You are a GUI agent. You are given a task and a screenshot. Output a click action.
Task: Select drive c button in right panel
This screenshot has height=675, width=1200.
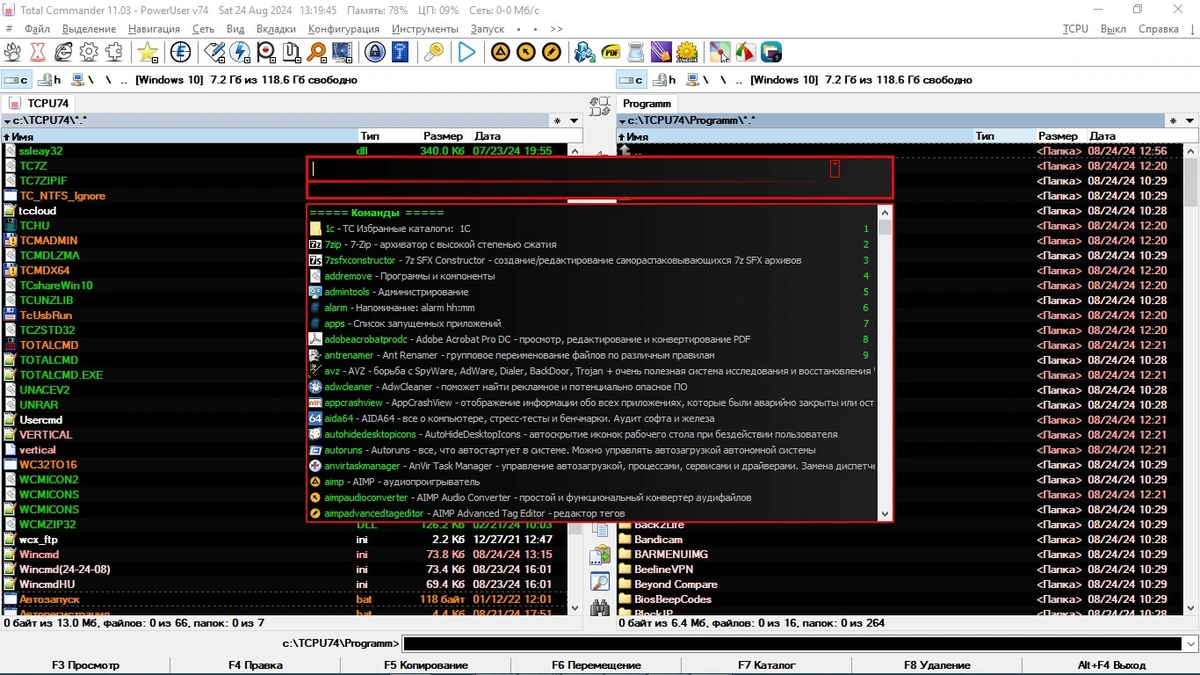point(632,80)
